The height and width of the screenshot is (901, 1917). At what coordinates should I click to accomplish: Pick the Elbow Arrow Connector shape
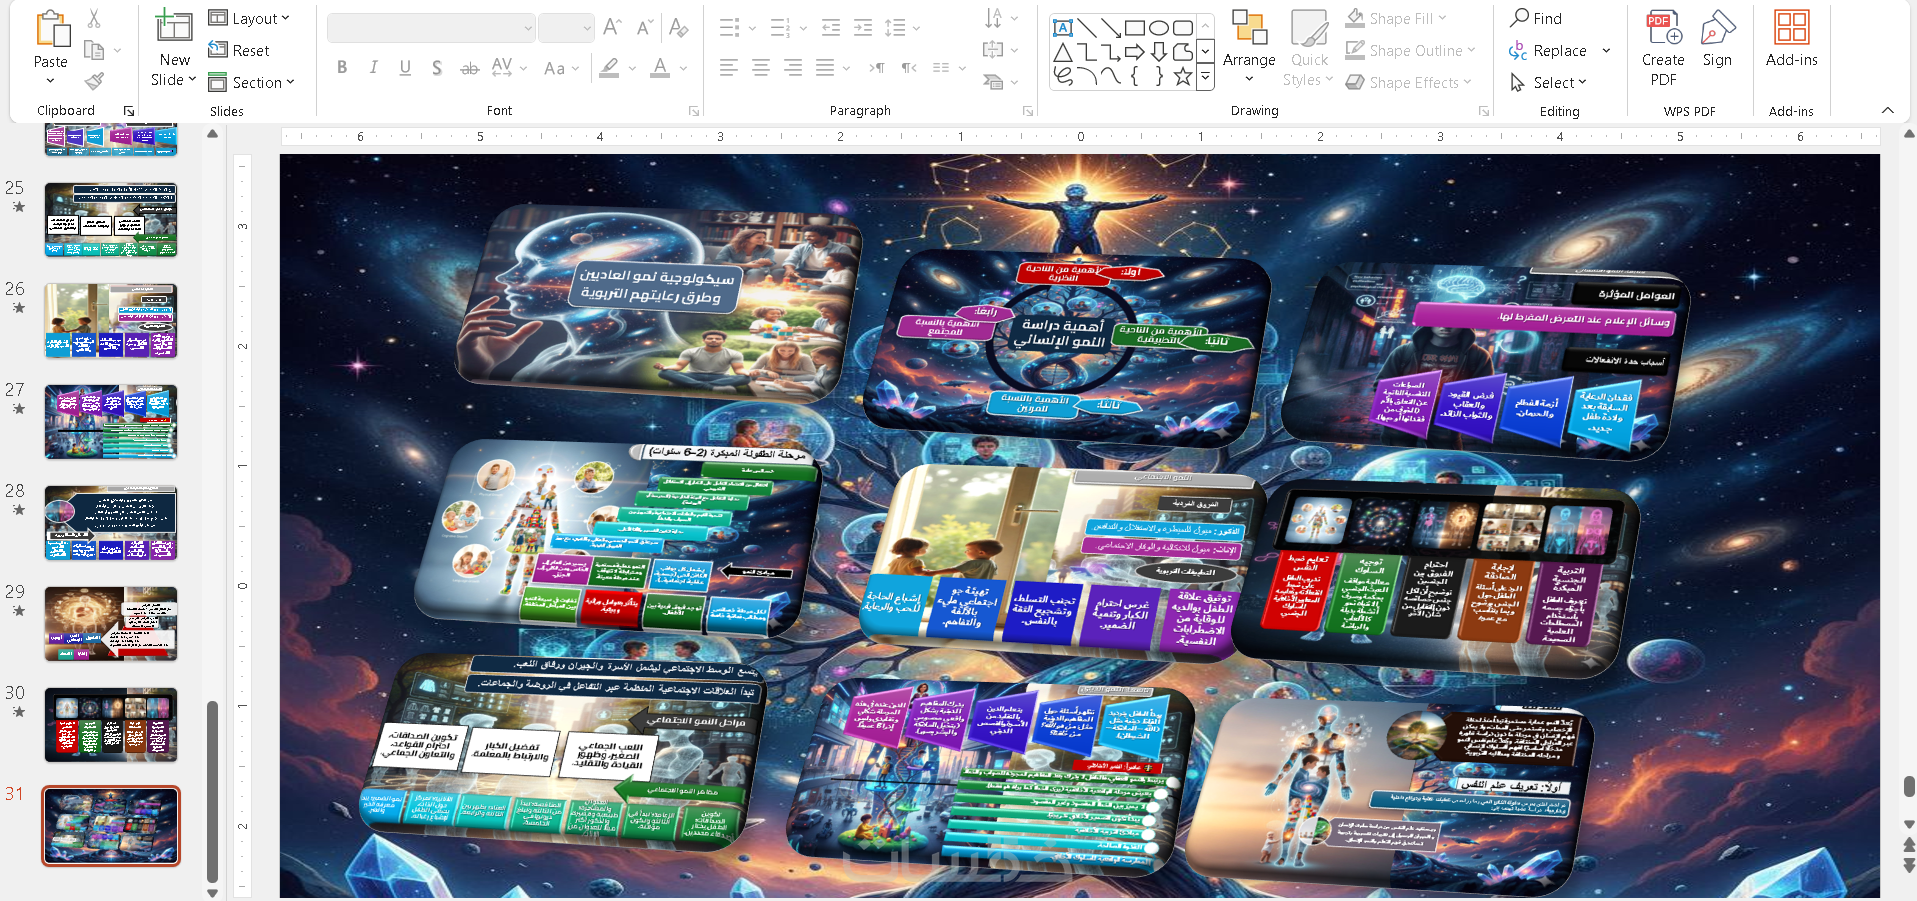tap(1111, 52)
